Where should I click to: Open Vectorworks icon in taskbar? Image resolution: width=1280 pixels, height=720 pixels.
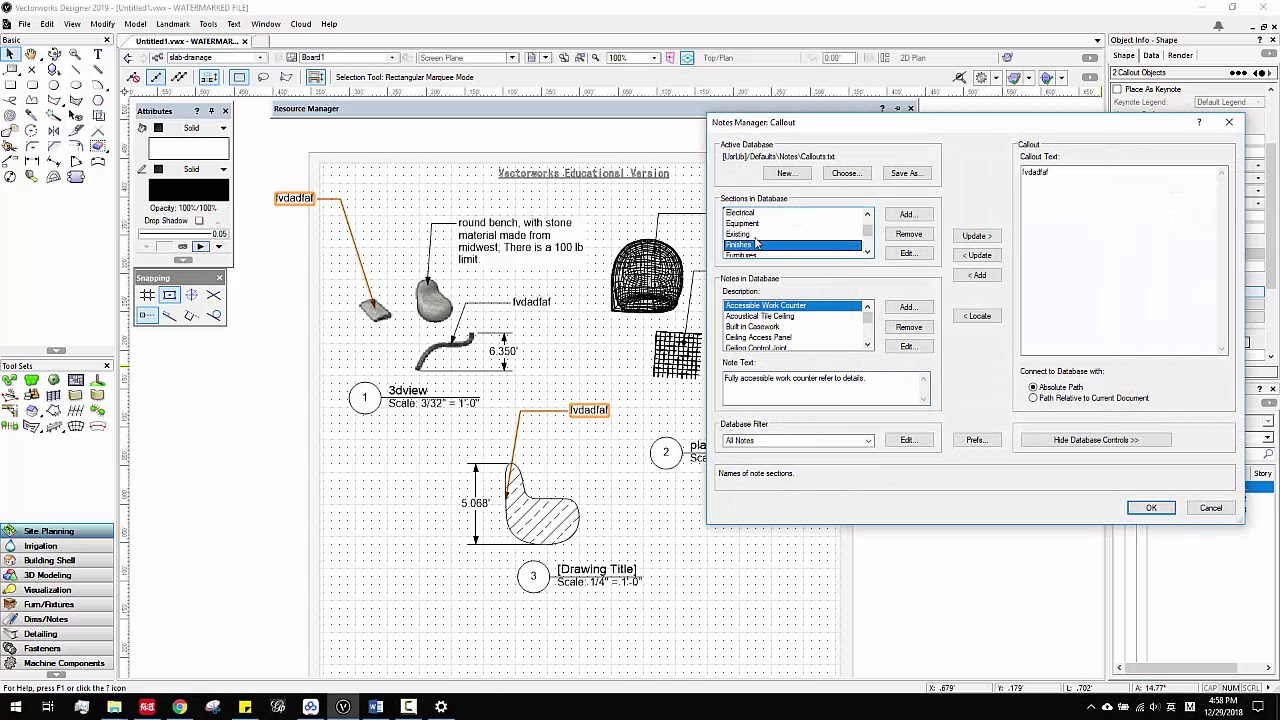[343, 708]
